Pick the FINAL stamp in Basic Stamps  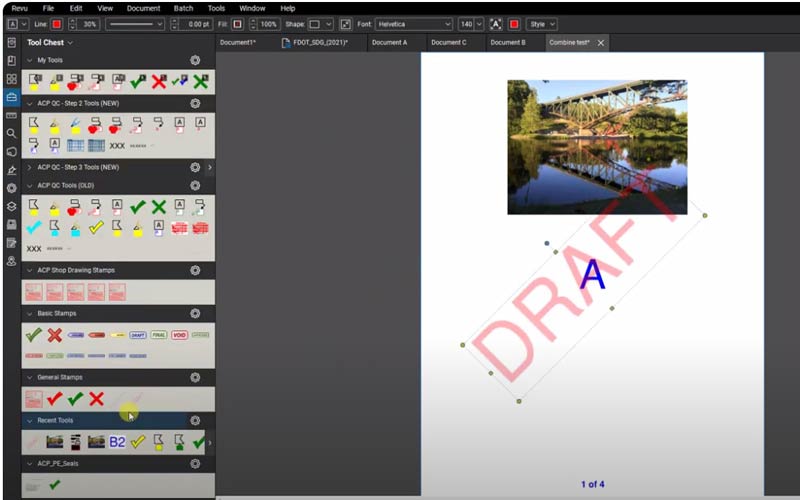[159, 335]
